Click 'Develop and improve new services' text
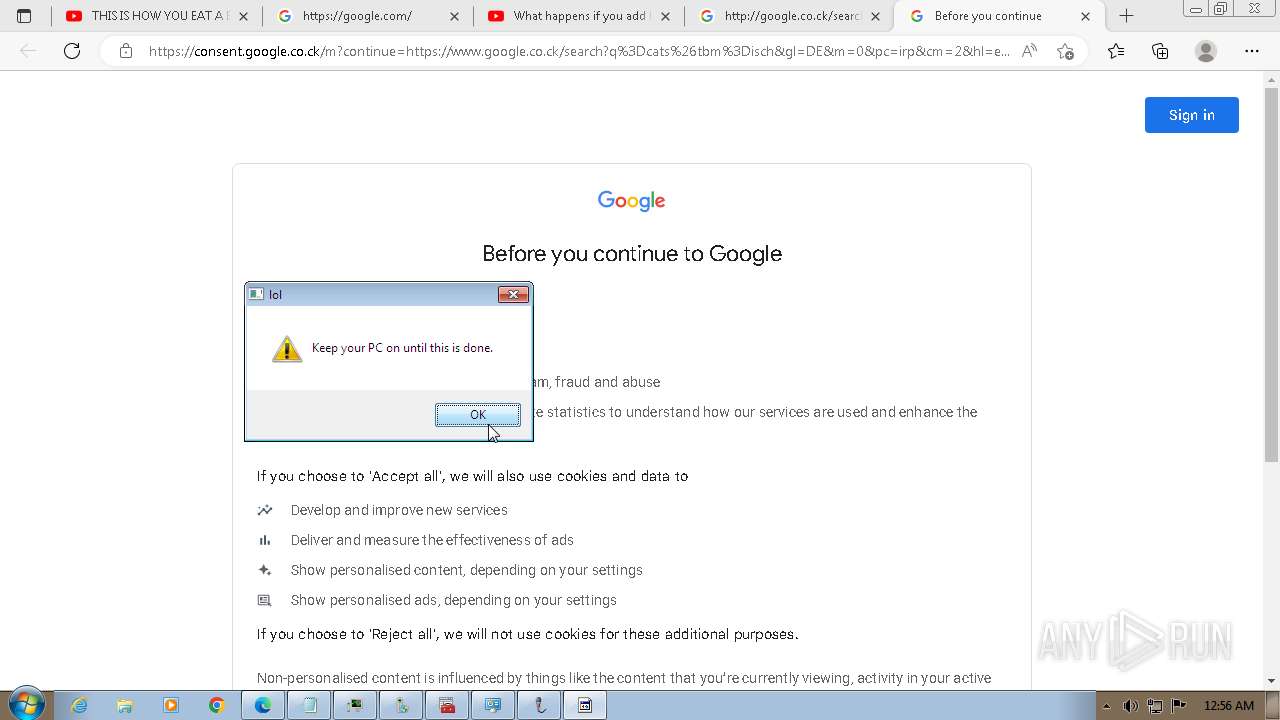 (x=399, y=510)
